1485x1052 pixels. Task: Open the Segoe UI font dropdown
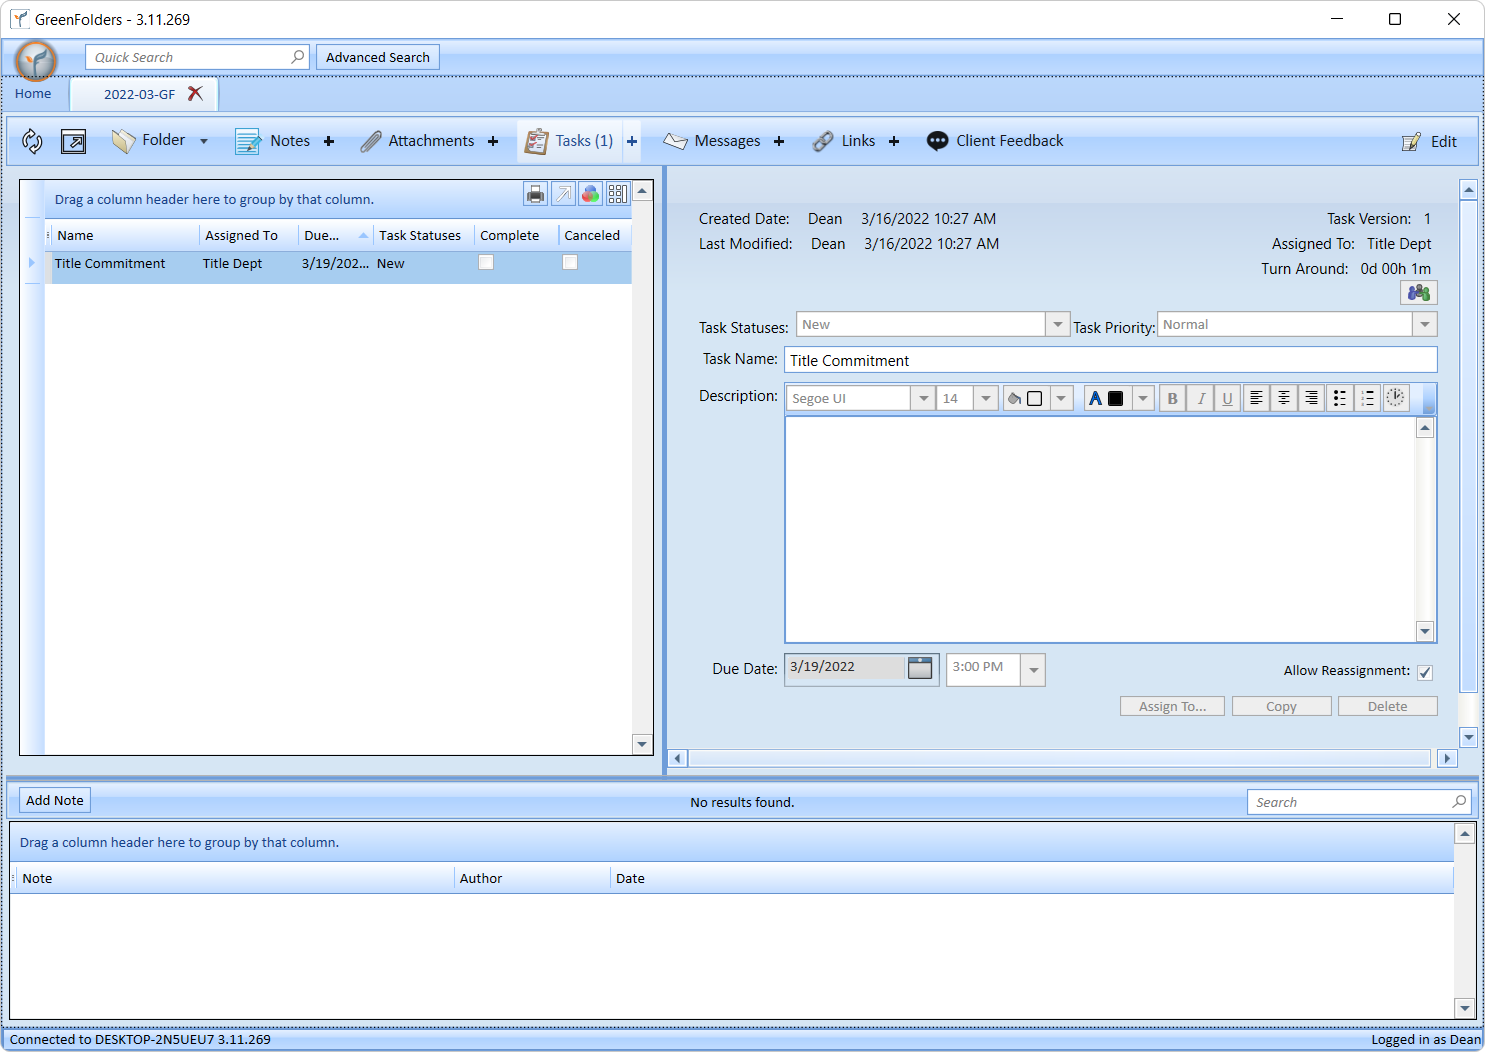click(923, 398)
